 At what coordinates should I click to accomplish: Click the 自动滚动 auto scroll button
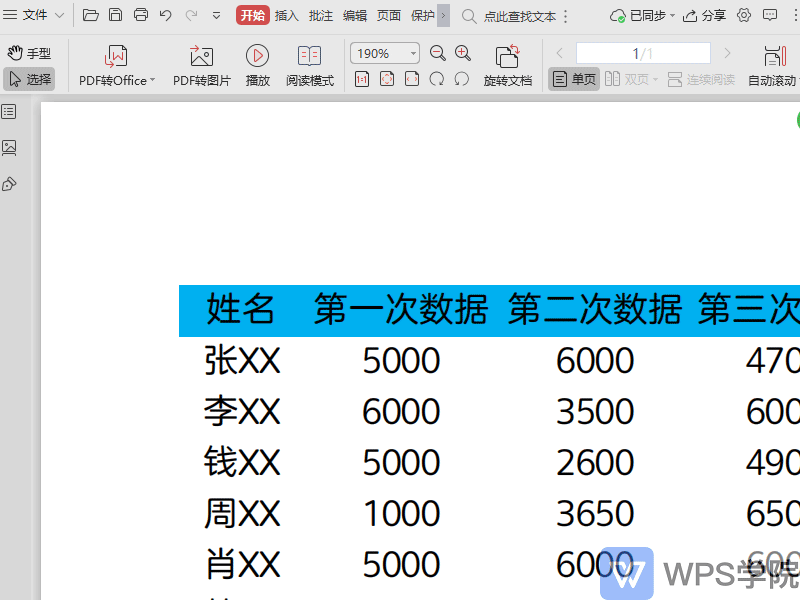(x=772, y=65)
